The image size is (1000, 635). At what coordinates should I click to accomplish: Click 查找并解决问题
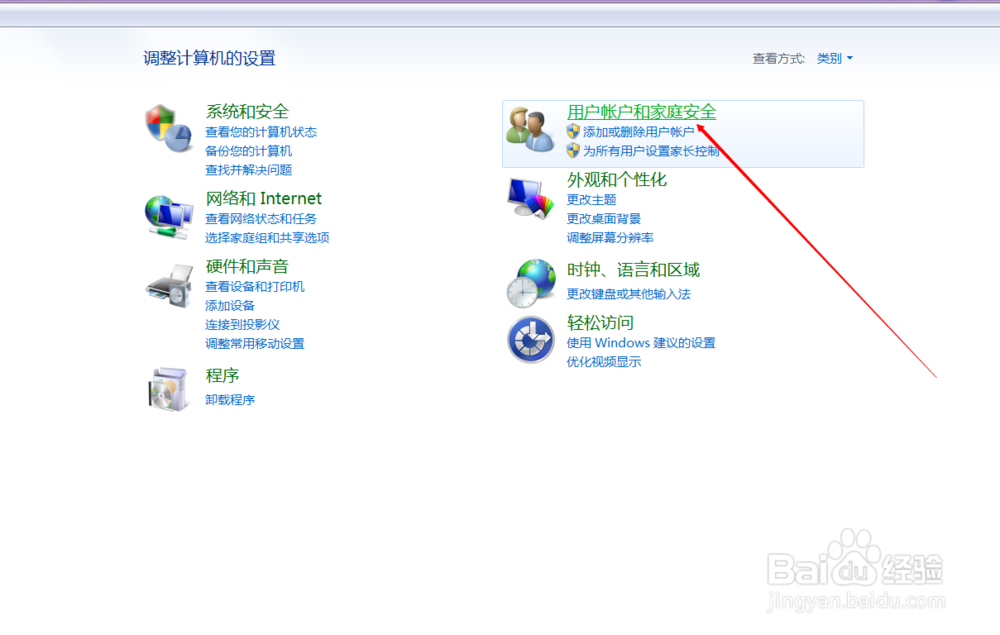point(251,170)
